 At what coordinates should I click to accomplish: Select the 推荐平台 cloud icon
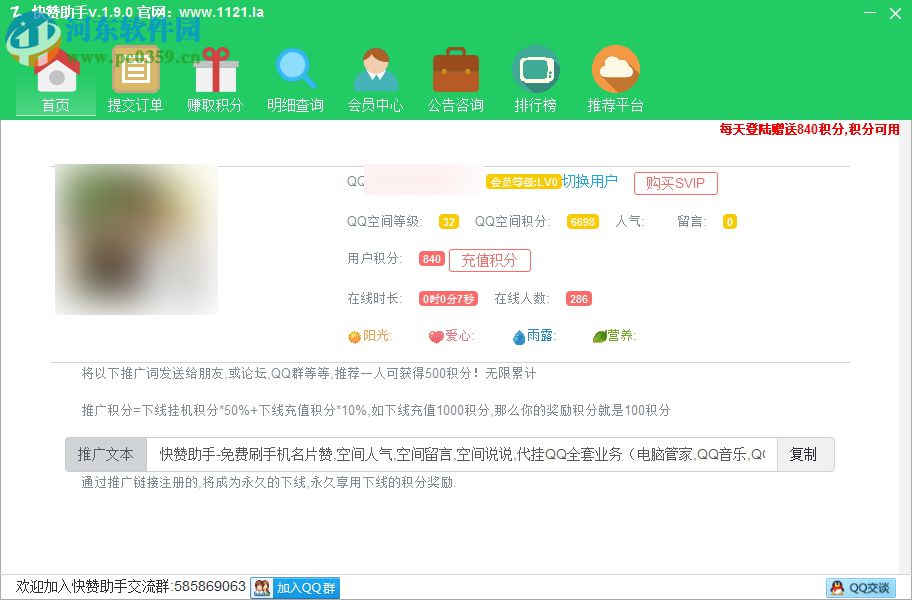tap(615, 70)
